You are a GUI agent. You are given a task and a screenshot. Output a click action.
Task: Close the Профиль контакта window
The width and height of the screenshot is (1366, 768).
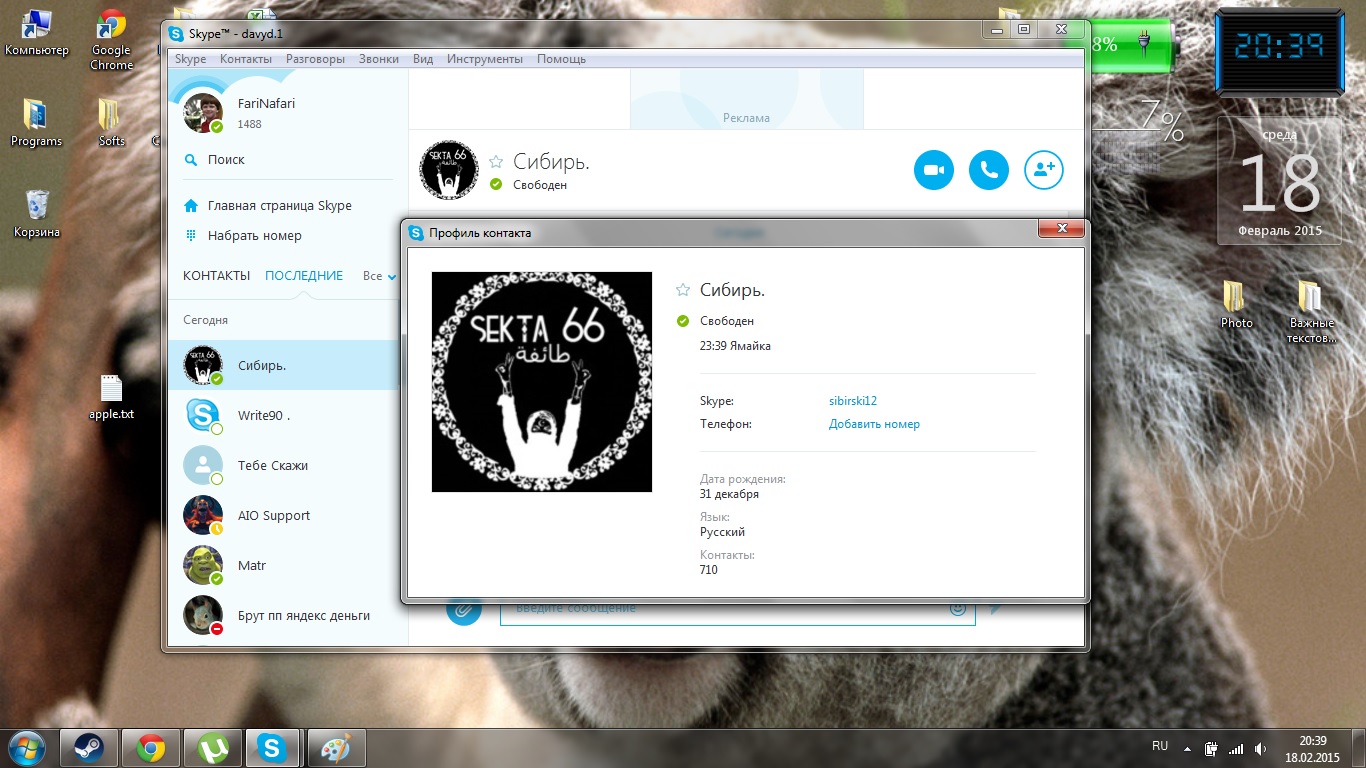pyautogui.click(x=1061, y=229)
